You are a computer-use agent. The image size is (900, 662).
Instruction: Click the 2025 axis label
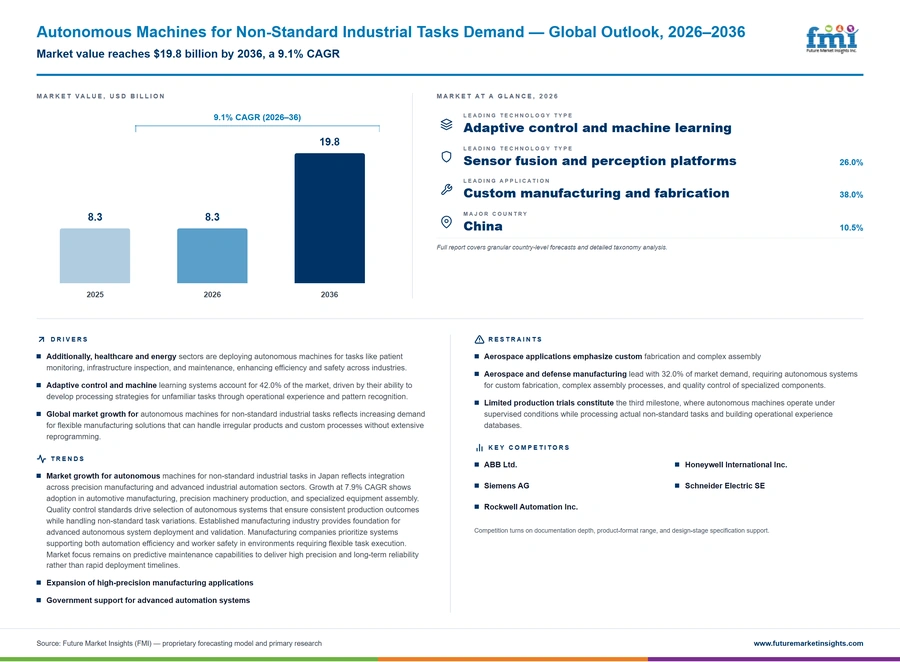[95, 295]
